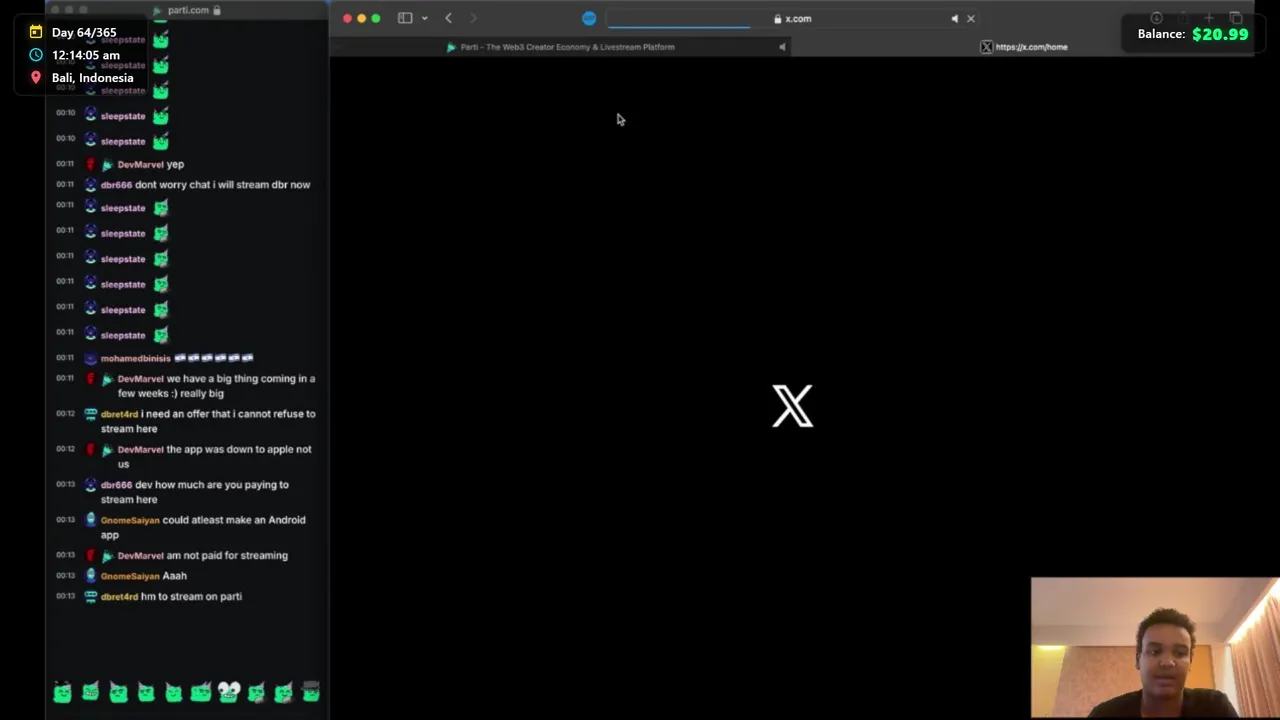This screenshot has width=1280, height=720.
Task: Click the message 'hm to stream on parti'
Action: pos(191,597)
